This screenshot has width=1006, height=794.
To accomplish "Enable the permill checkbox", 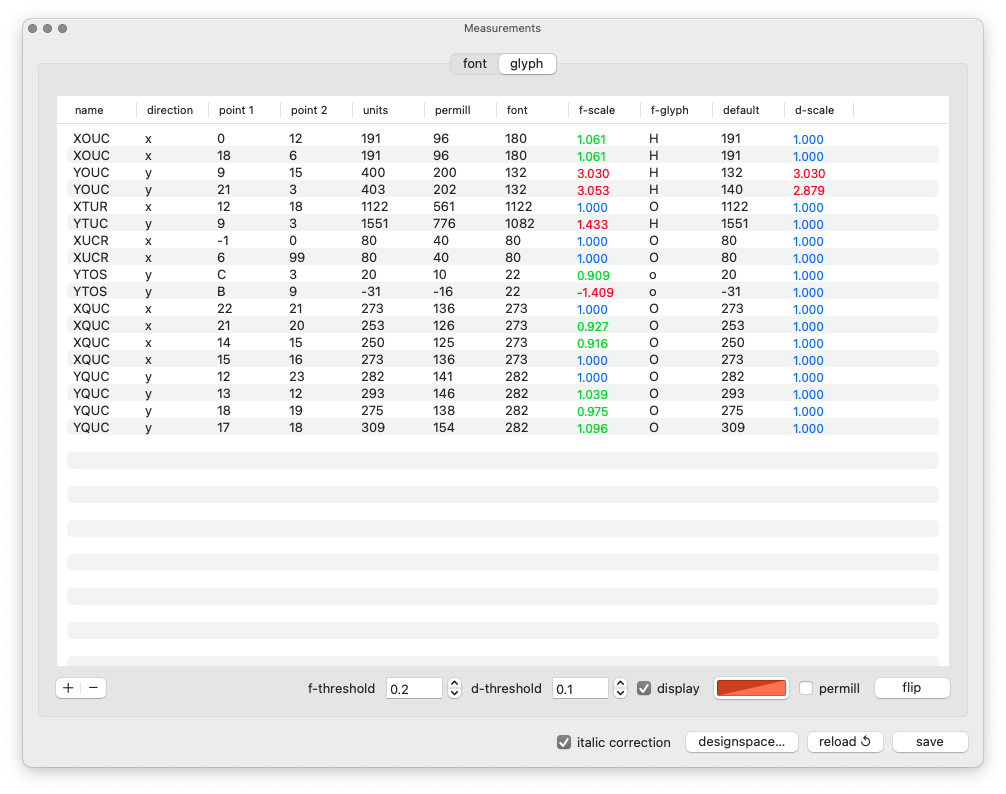I will [x=806, y=688].
